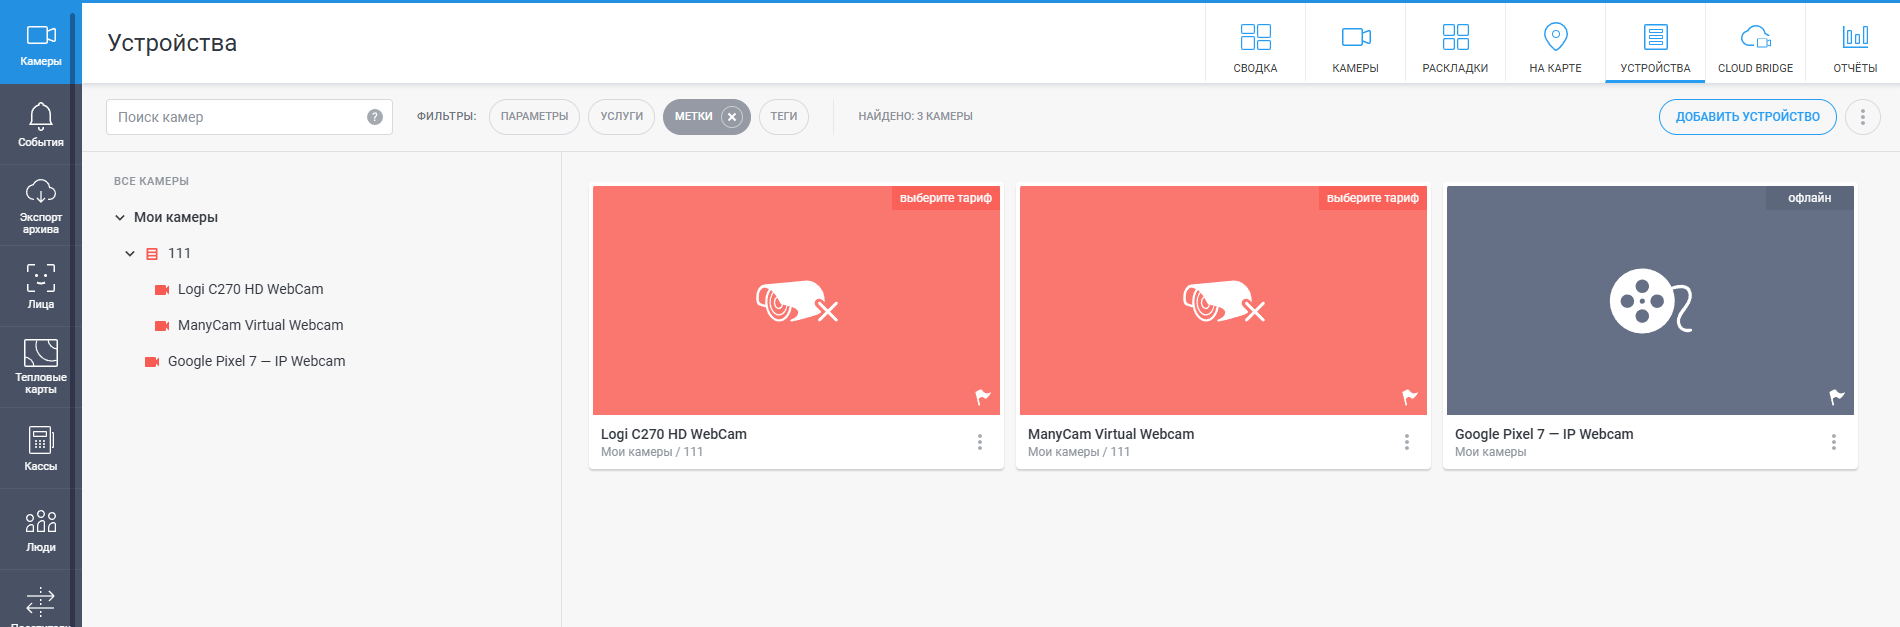Open the three-dot menu for Logi C270 HD WebCam
The height and width of the screenshot is (627, 1900).
(x=980, y=442)
